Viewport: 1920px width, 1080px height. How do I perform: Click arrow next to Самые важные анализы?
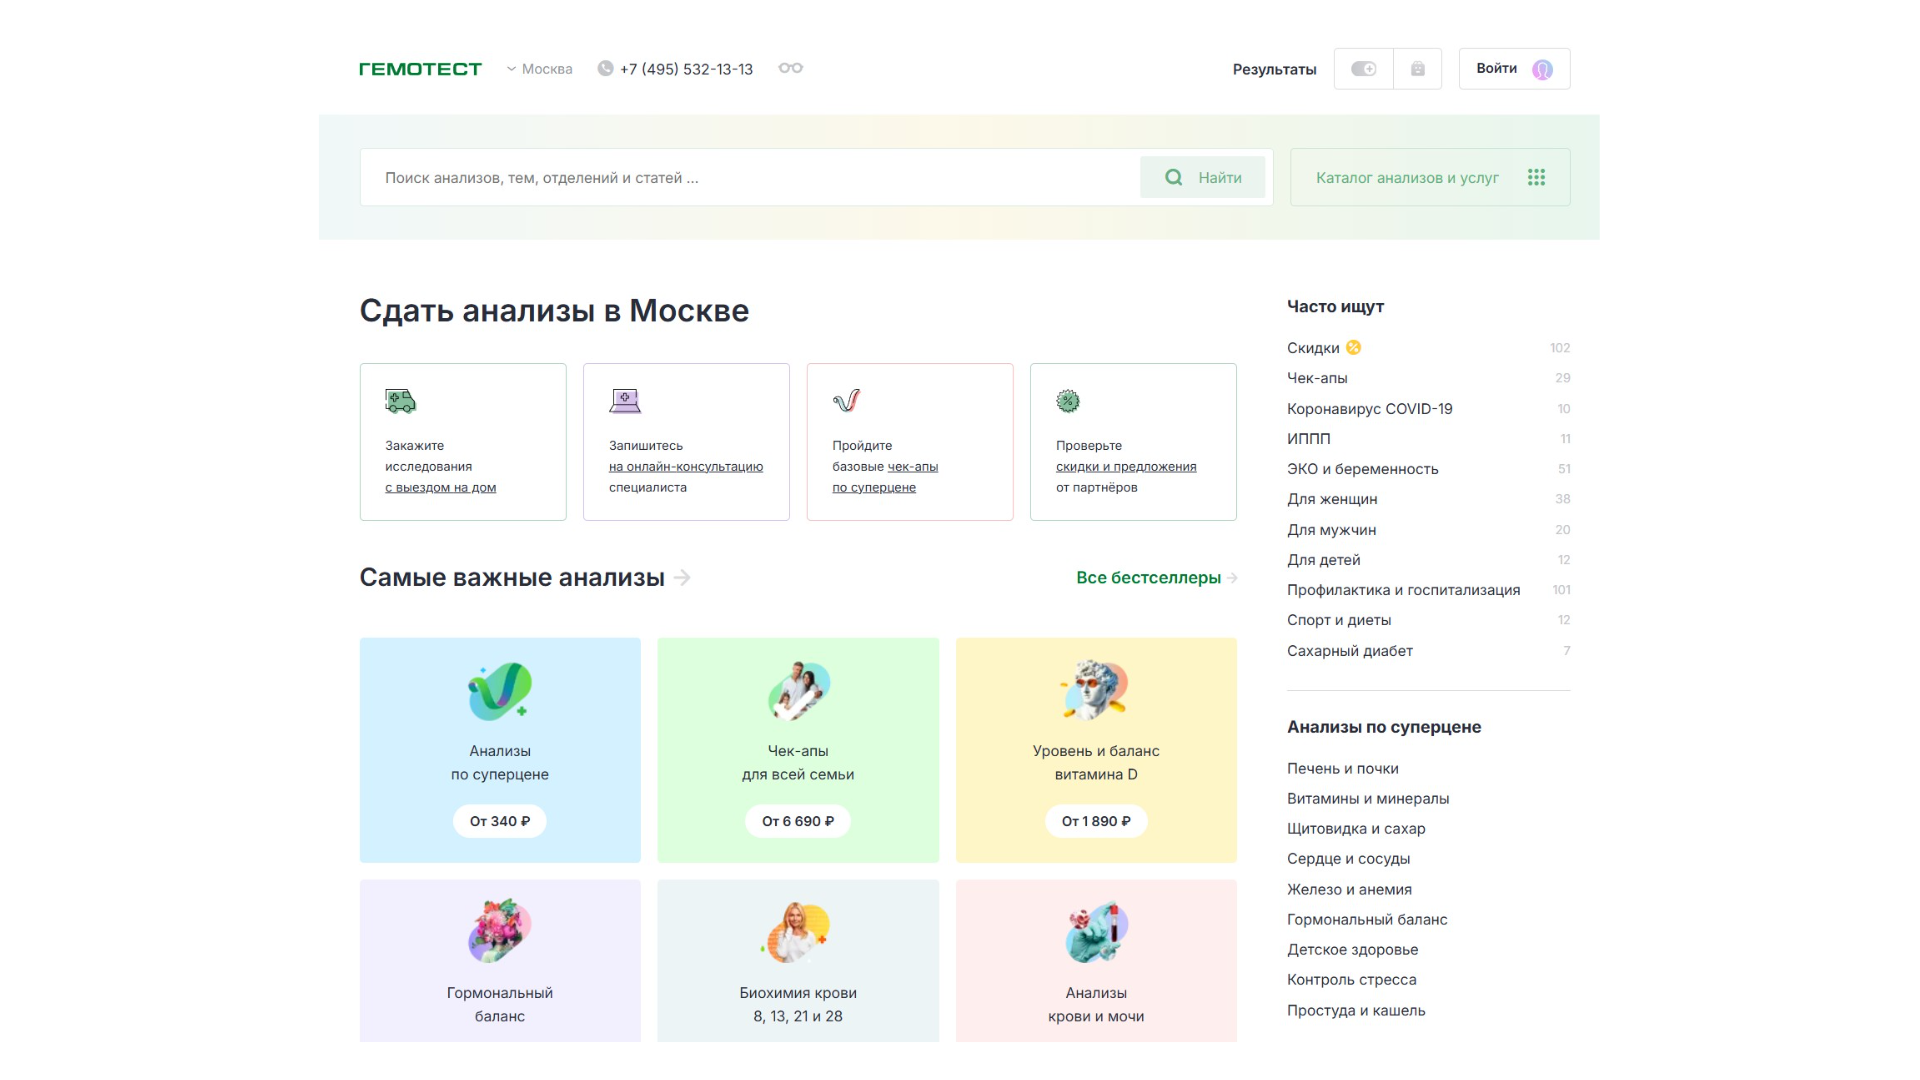[683, 577]
